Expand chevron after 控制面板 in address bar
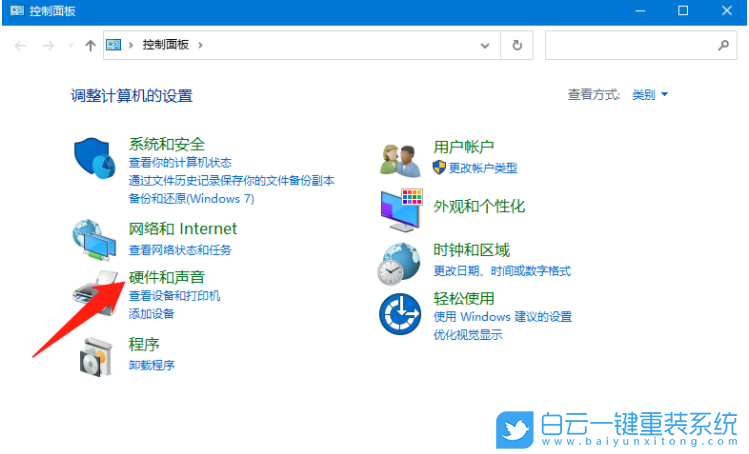Screen dimensions: 749x454 [x=200, y=45]
